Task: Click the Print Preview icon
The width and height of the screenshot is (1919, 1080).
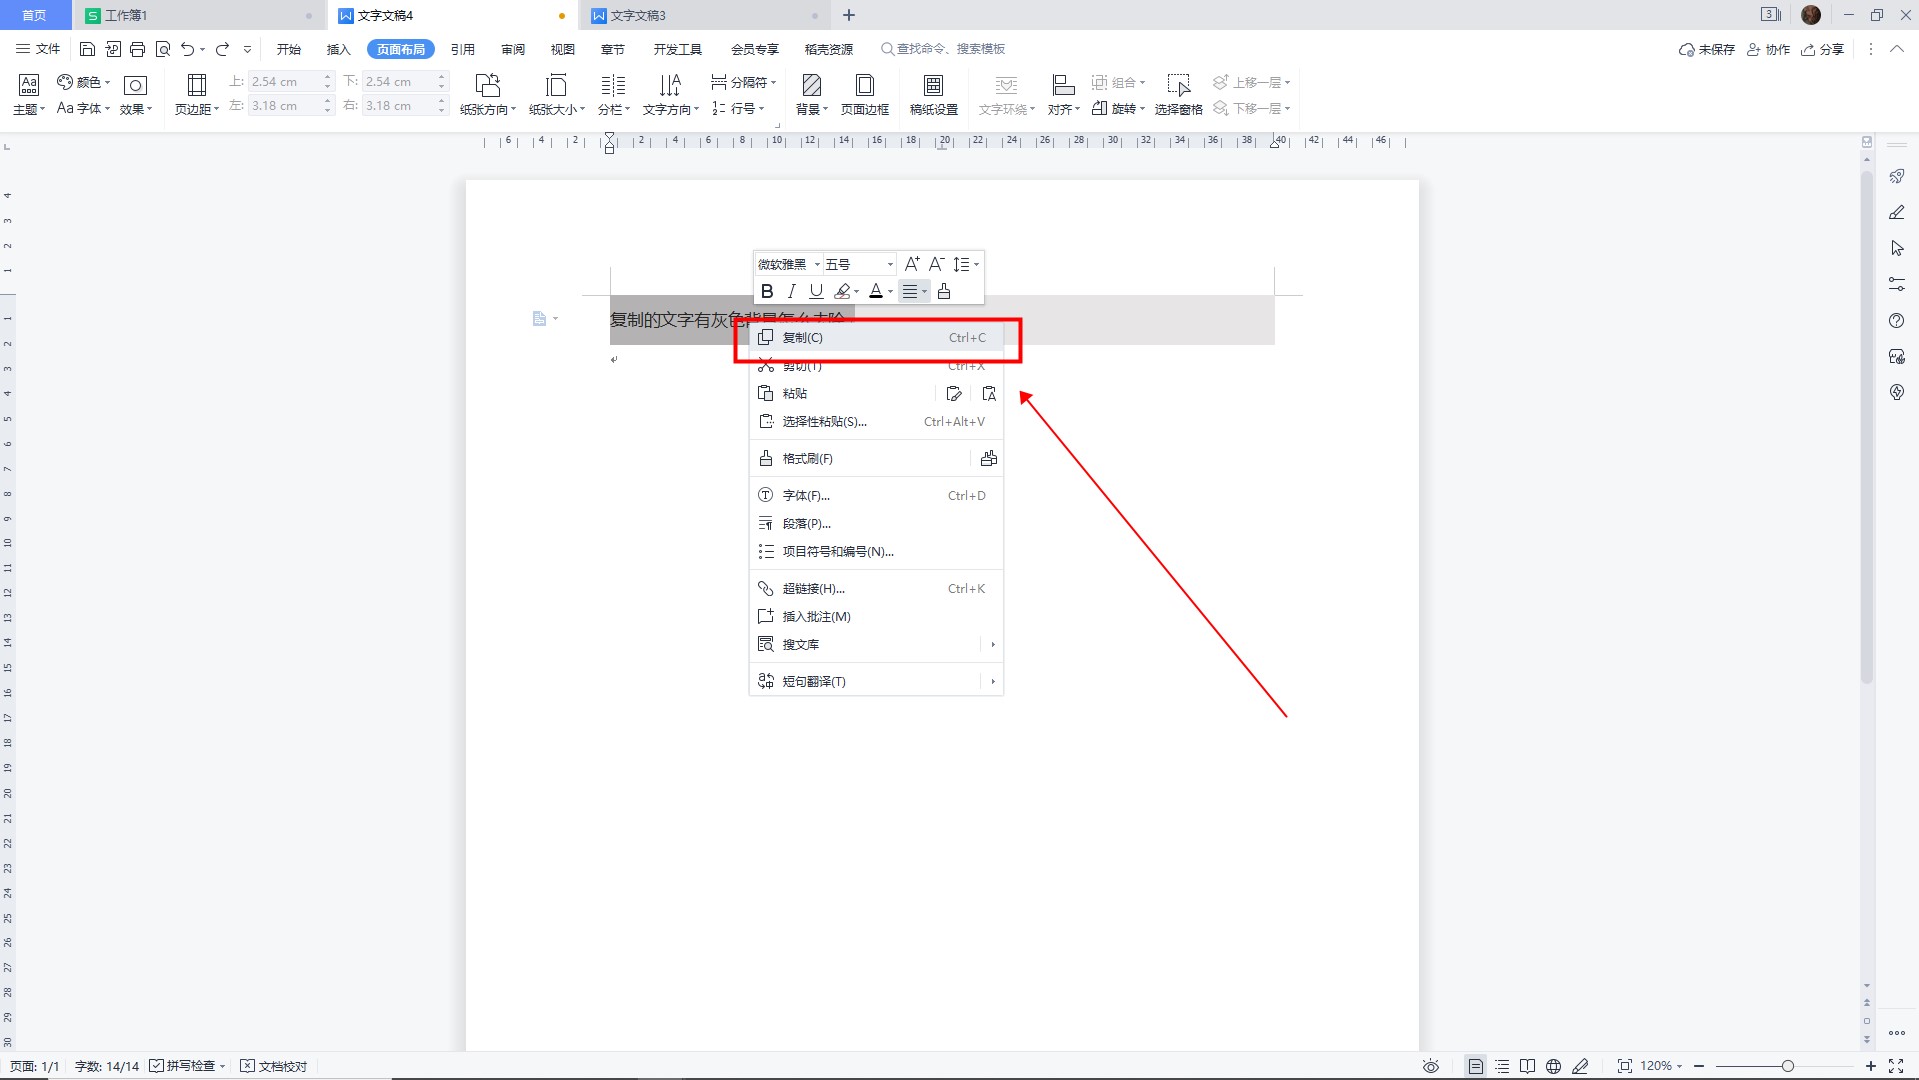Action: pos(163,49)
